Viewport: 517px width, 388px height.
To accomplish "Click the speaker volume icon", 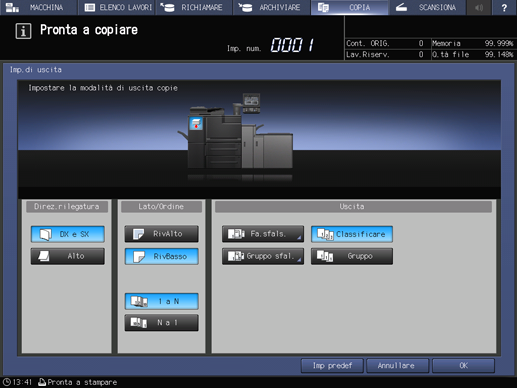I will point(479,7).
